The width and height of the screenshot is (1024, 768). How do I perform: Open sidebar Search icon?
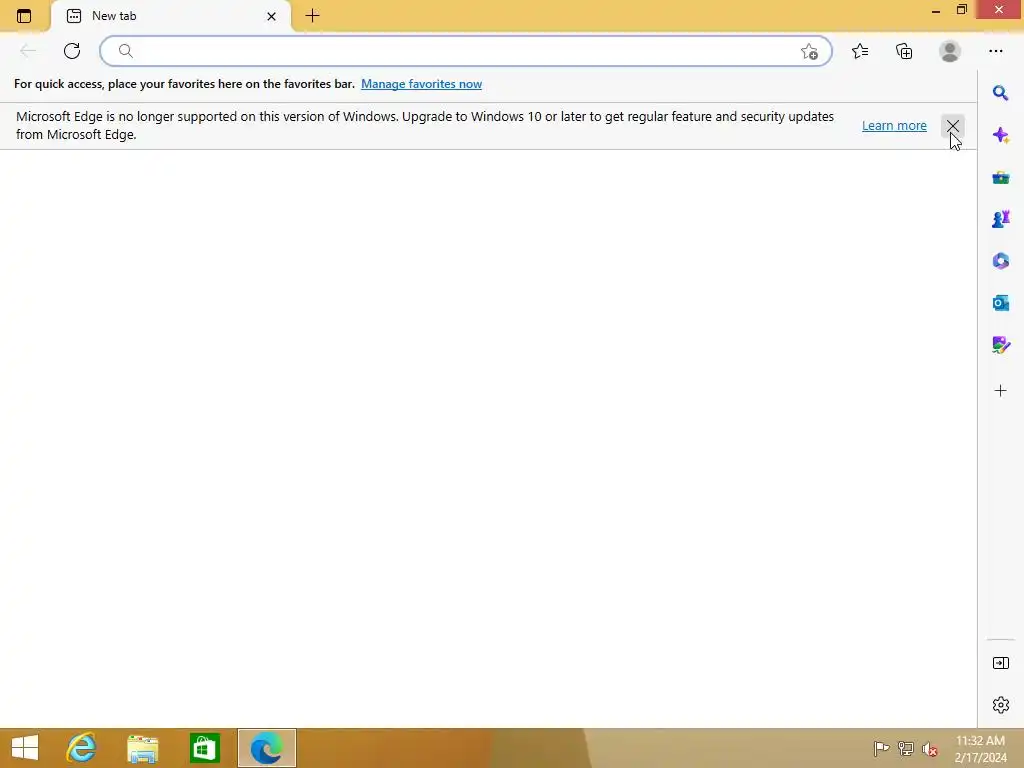pyautogui.click(x=1000, y=93)
